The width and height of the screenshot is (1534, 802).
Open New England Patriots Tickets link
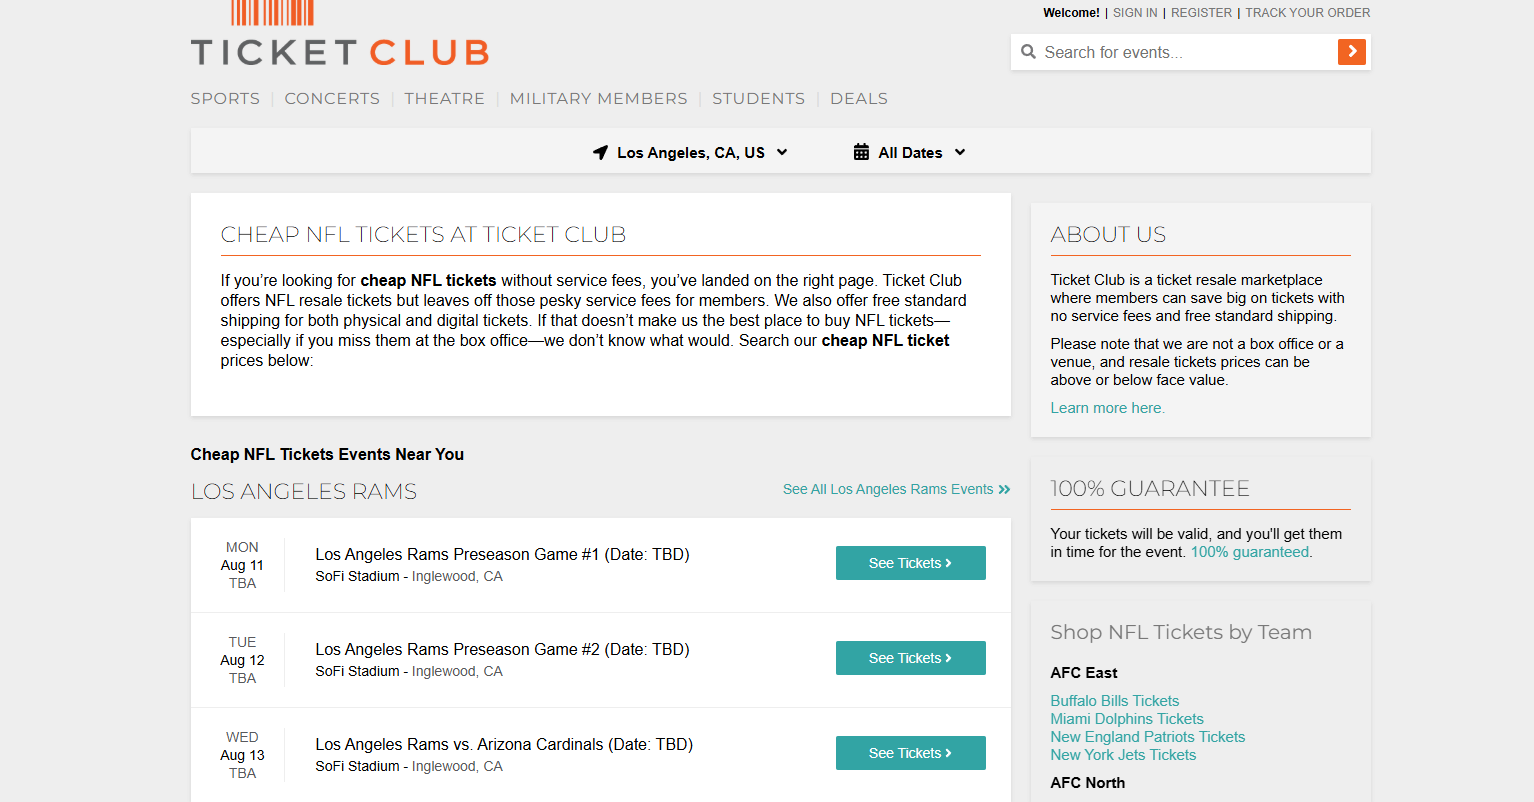tap(1147, 737)
